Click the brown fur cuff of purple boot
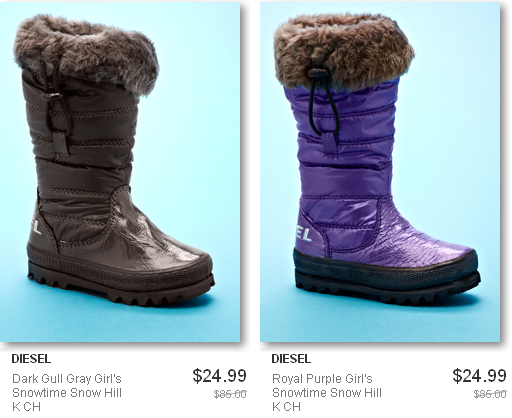This screenshot has width=512, height=418. click(343, 50)
